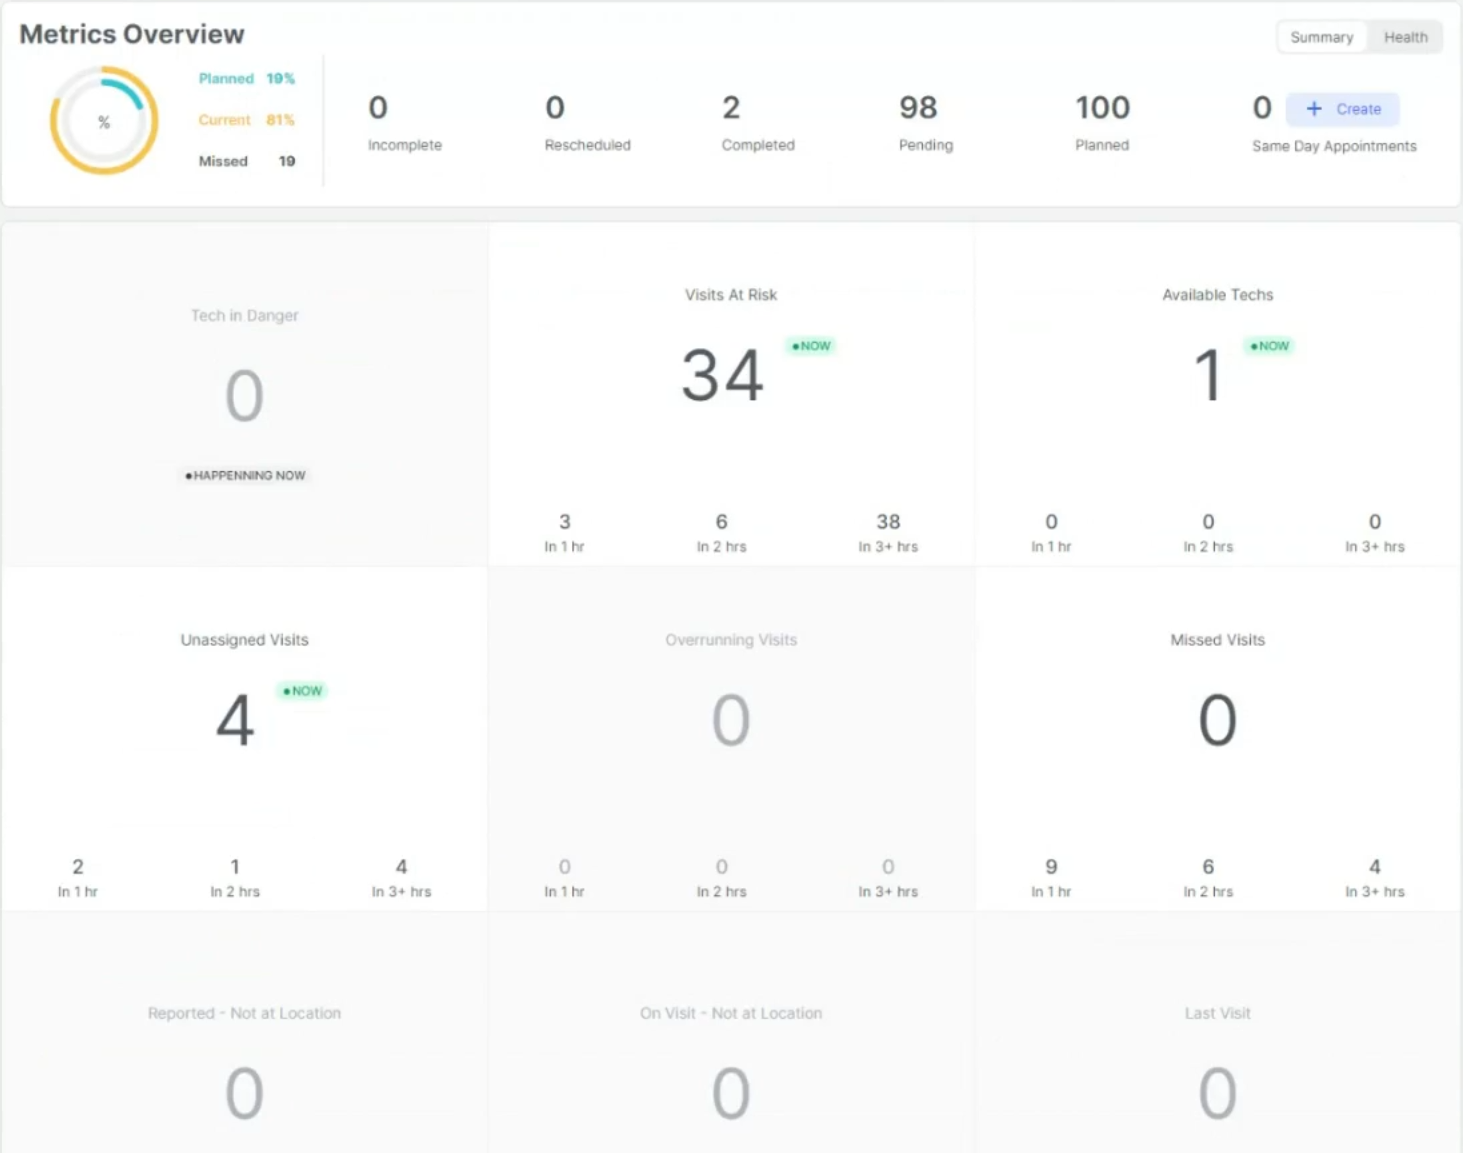Click the NOW badge on Visits At Risk
This screenshot has height=1153, width=1463.
coord(811,346)
